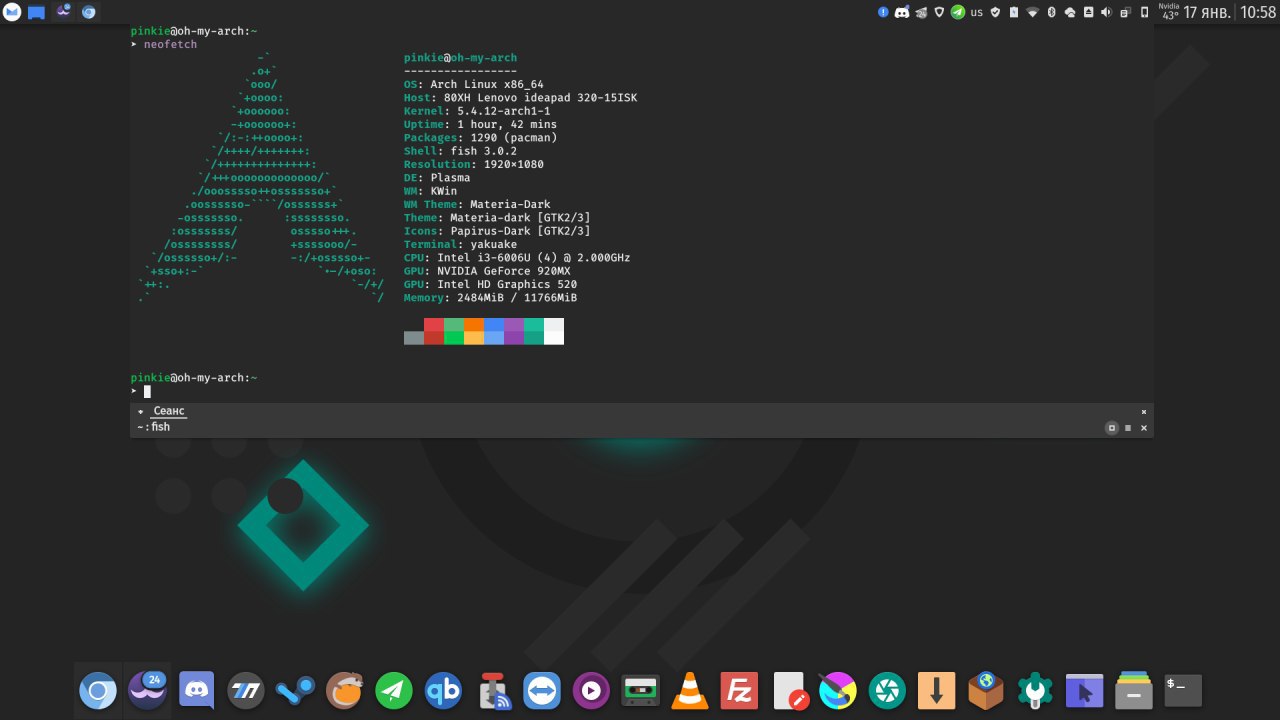This screenshot has width=1280, height=720.
Task: Open the KDE Connect phone tray icon
Action: [x=1144, y=12]
